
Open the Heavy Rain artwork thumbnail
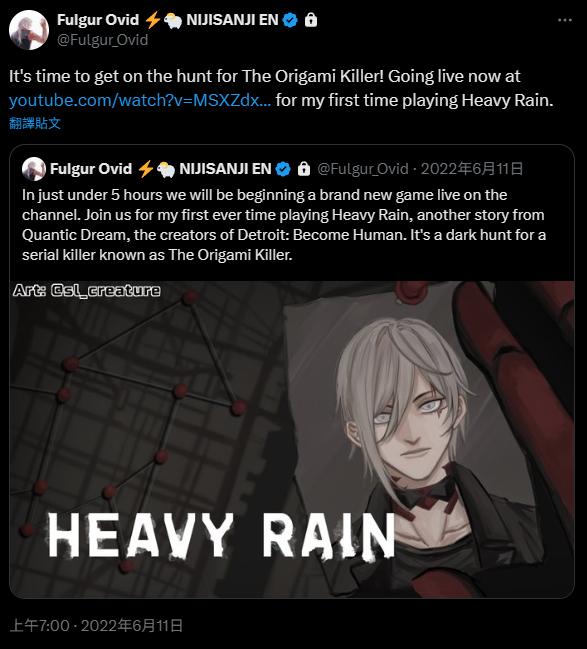[292, 440]
